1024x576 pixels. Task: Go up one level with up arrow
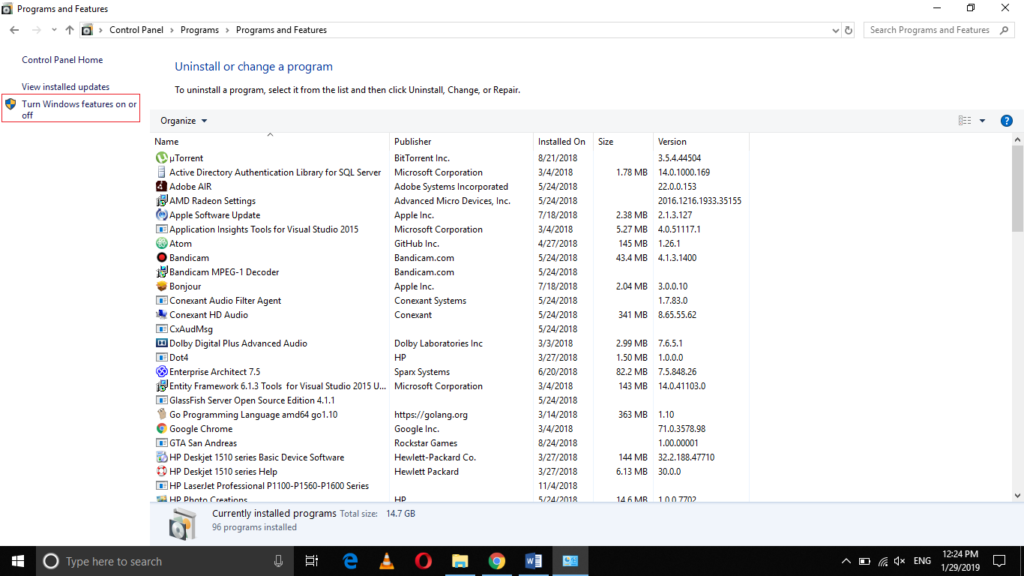(x=69, y=30)
